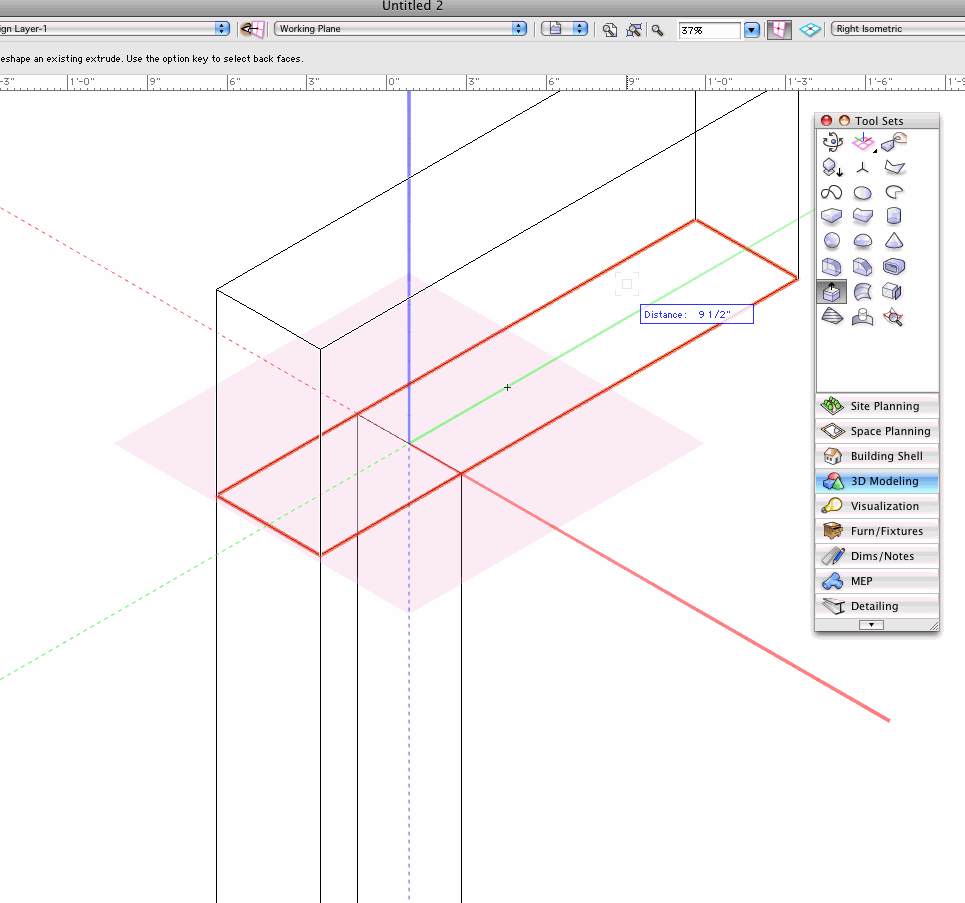Select the NURBS Curve tool
The width and height of the screenshot is (965, 903).
832,193
